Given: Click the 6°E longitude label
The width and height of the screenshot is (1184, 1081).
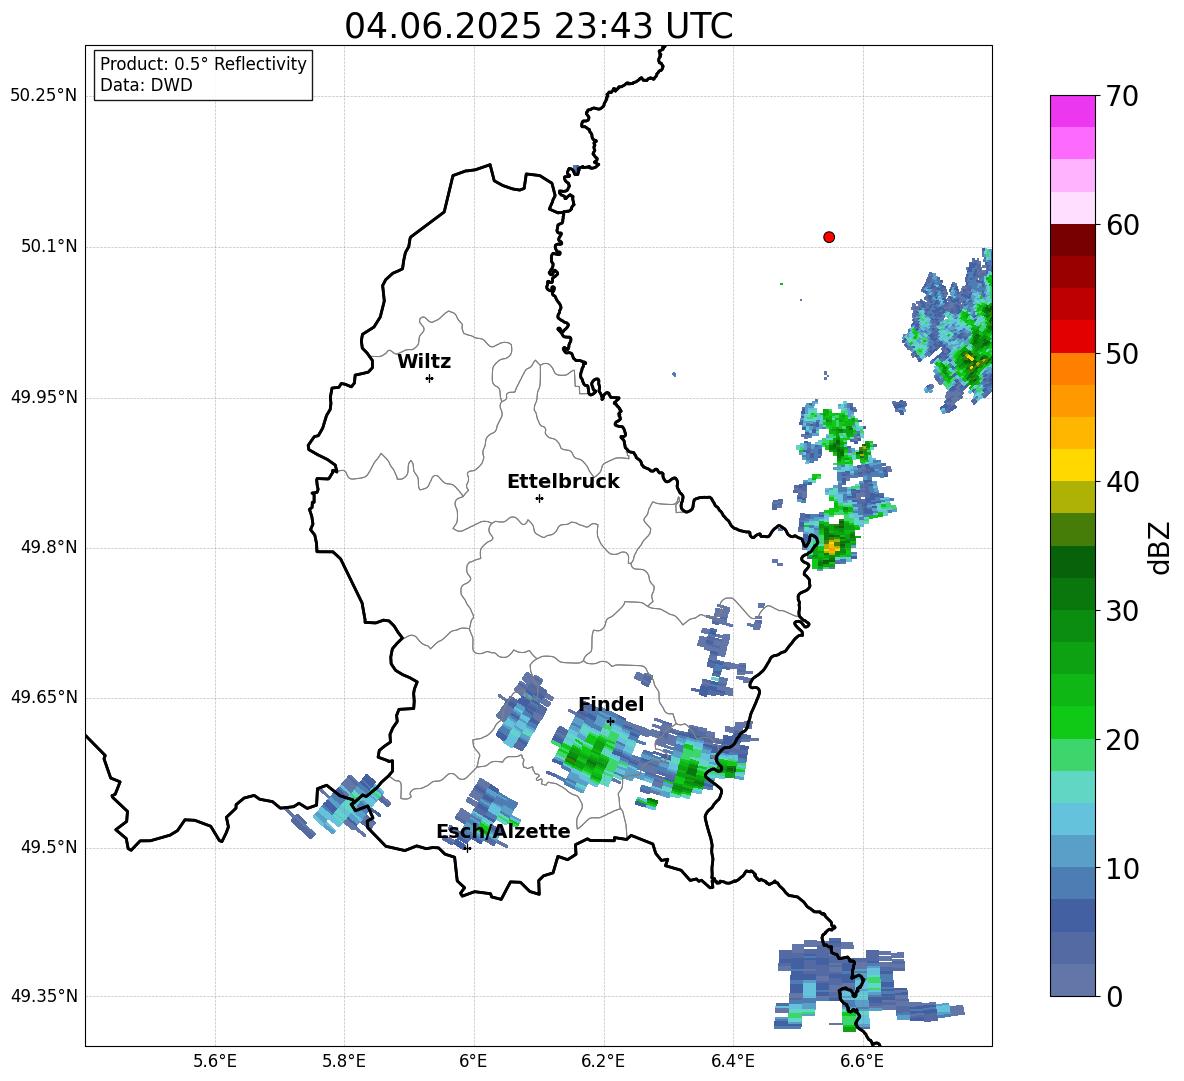Looking at the screenshot, I should tap(473, 1061).
